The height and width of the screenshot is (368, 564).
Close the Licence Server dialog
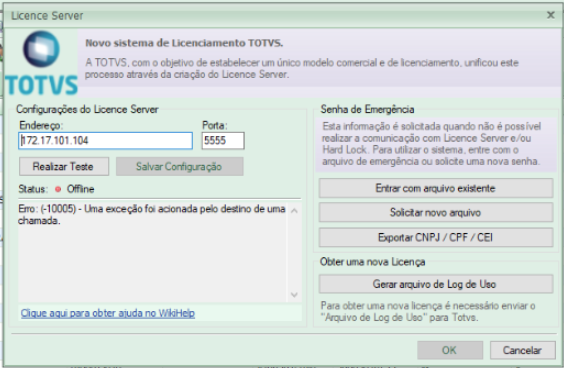coord(550,15)
